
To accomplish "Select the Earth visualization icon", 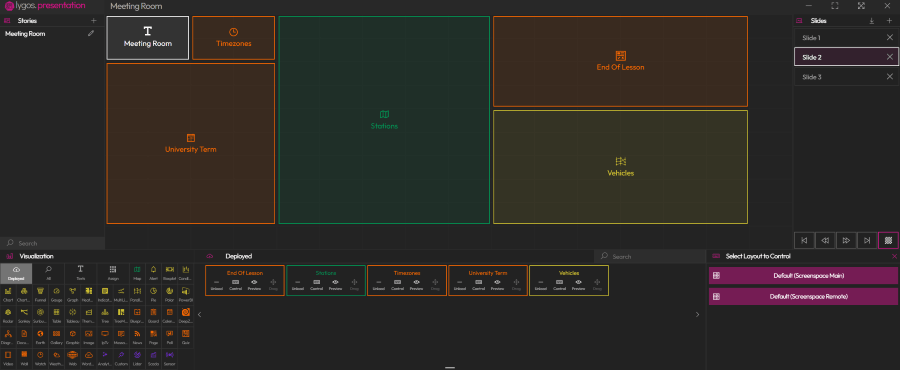I will point(41,337).
